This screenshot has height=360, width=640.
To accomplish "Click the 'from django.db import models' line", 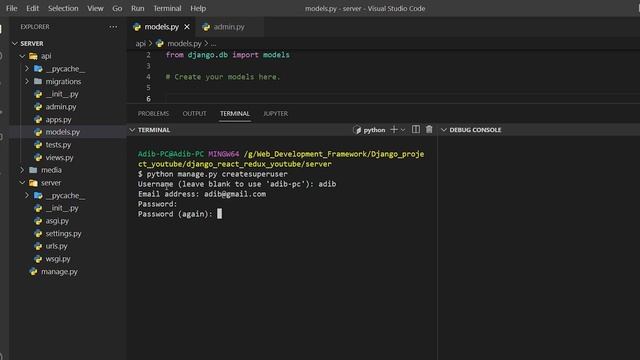I will coord(227,55).
